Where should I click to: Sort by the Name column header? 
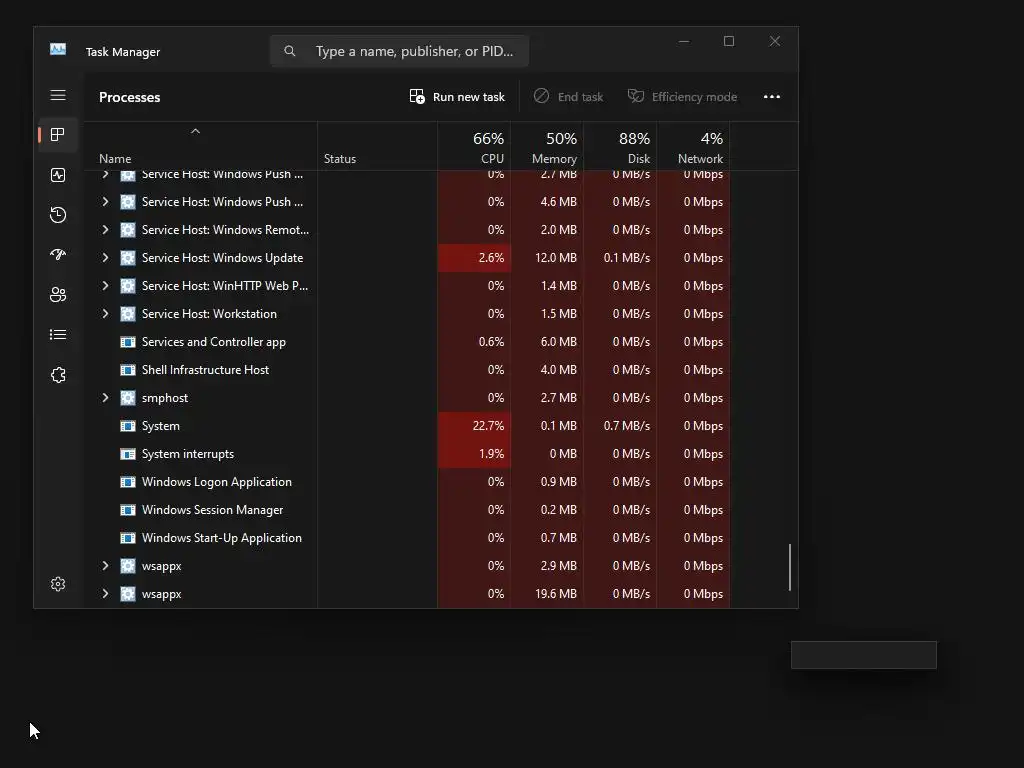(200, 146)
